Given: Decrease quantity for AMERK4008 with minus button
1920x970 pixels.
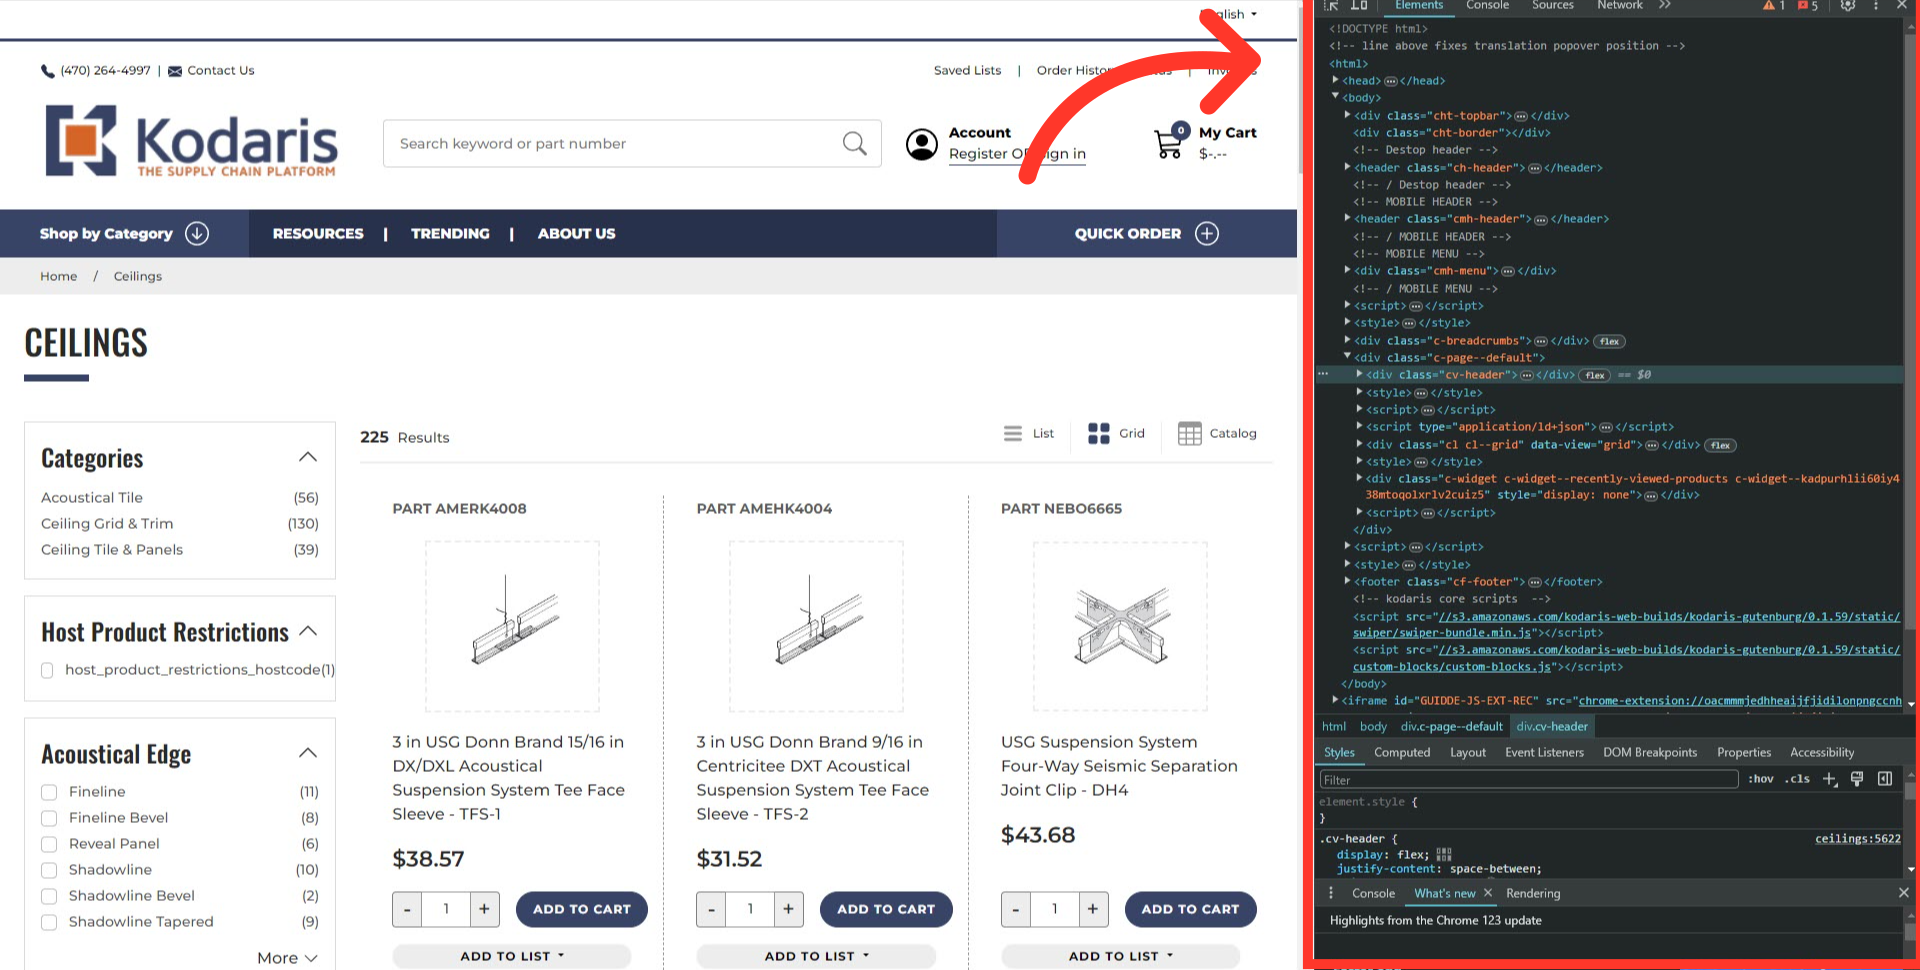Looking at the screenshot, I should tap(407, 909).
